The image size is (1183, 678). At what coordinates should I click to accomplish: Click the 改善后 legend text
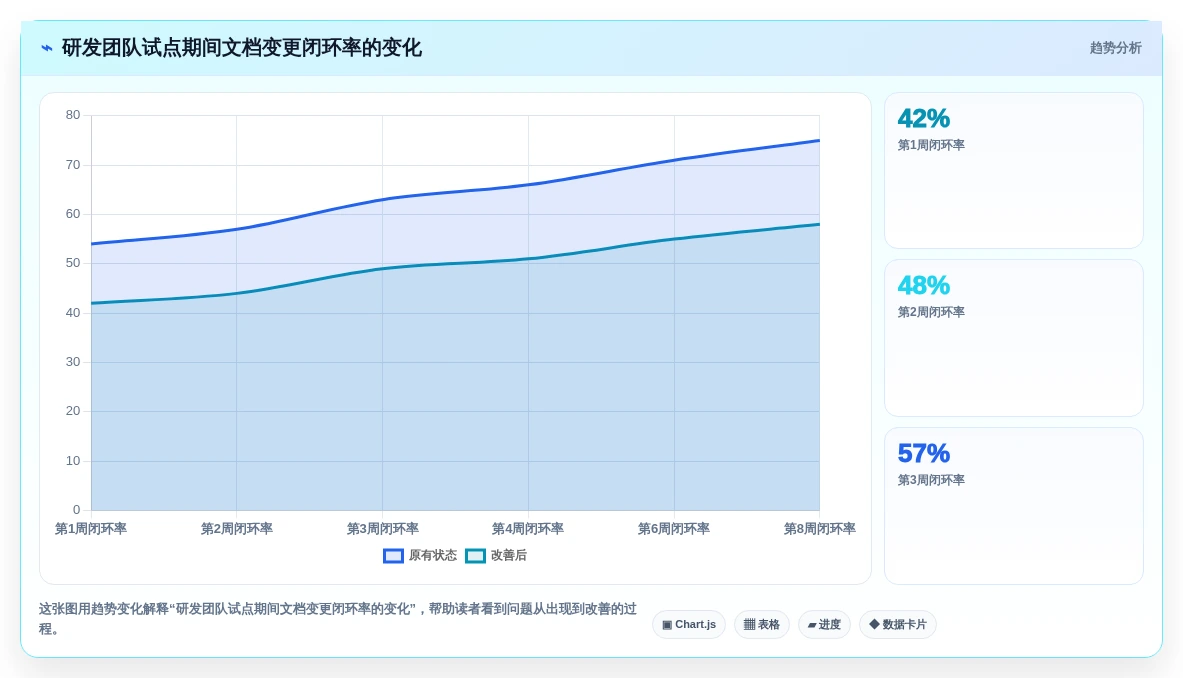[x=509, y=556]
